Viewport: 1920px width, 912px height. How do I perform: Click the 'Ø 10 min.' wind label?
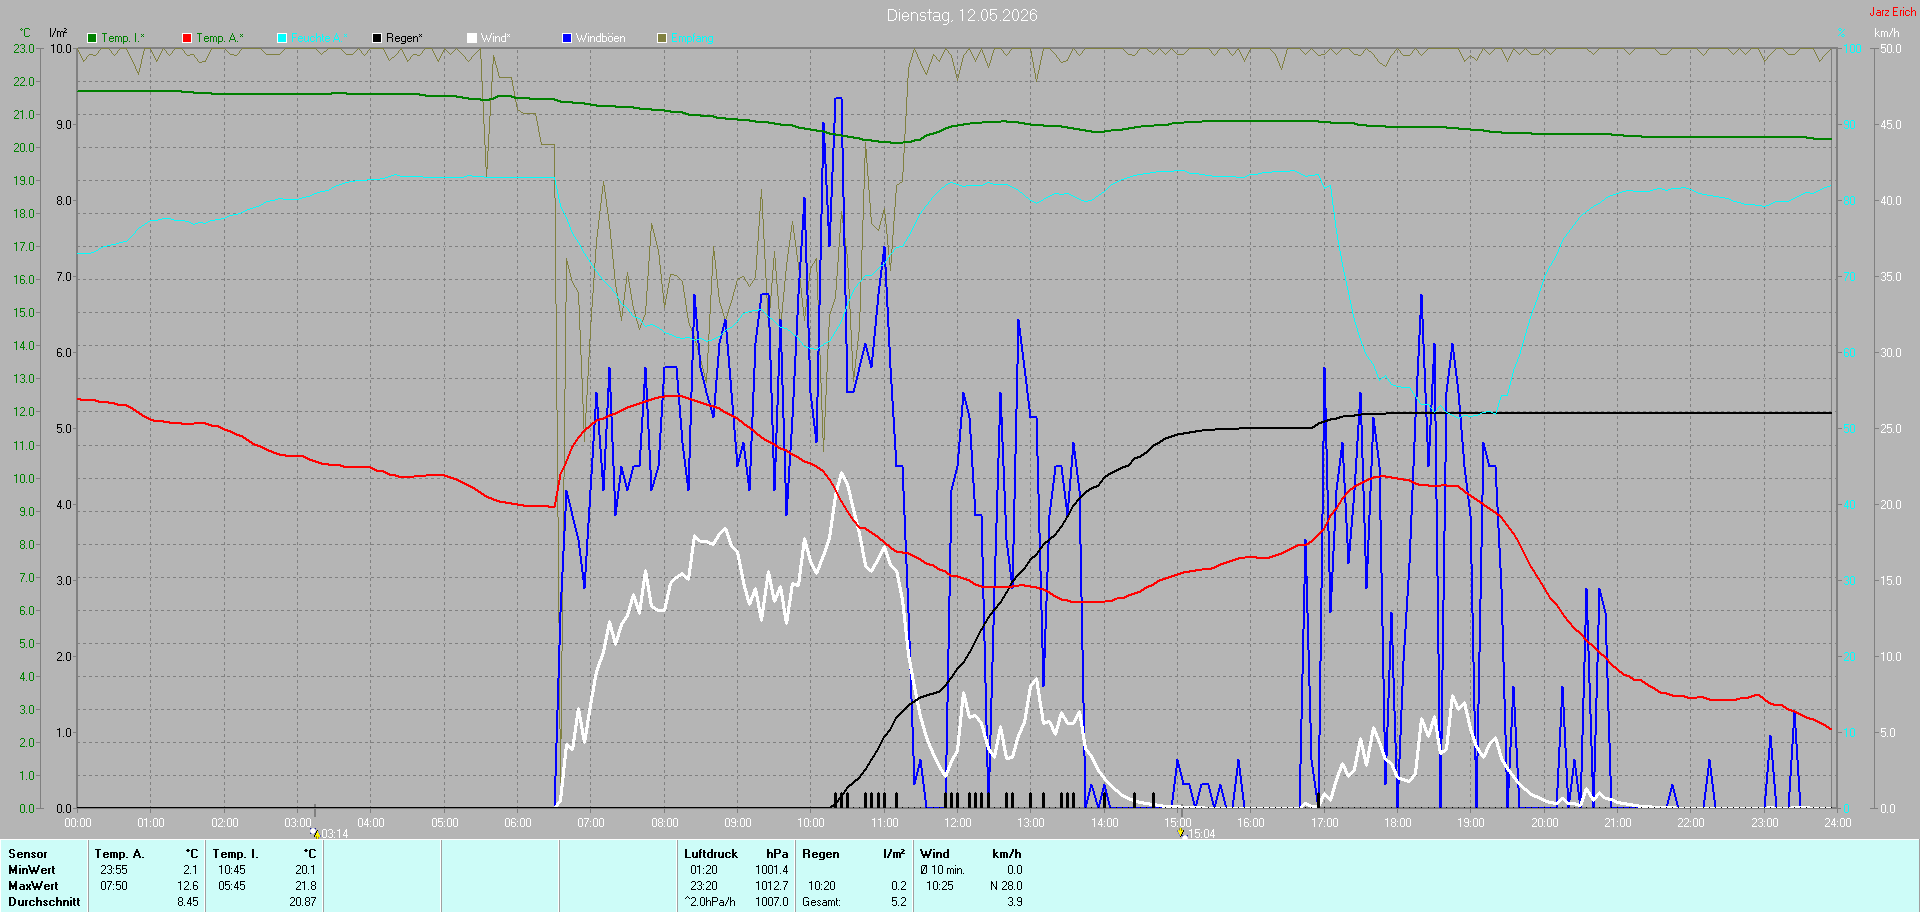tap(942, 870)
